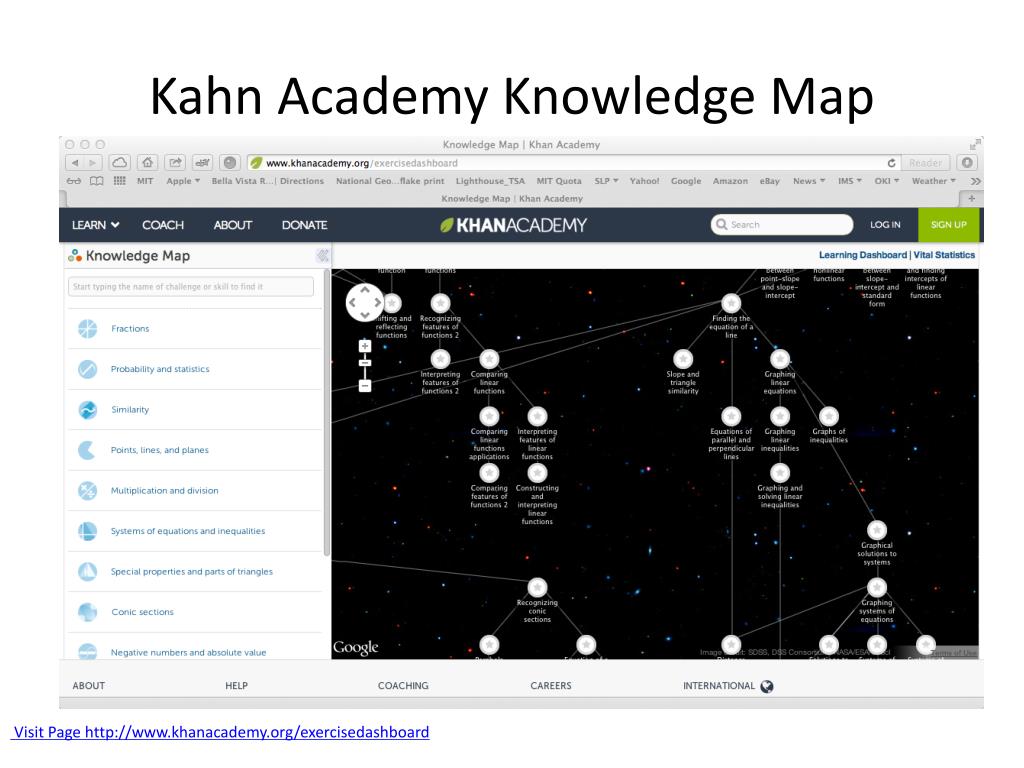Open the ABOUT item in top navigation
Viewport: 1024px width, 768px height.
tap(232, 225)
